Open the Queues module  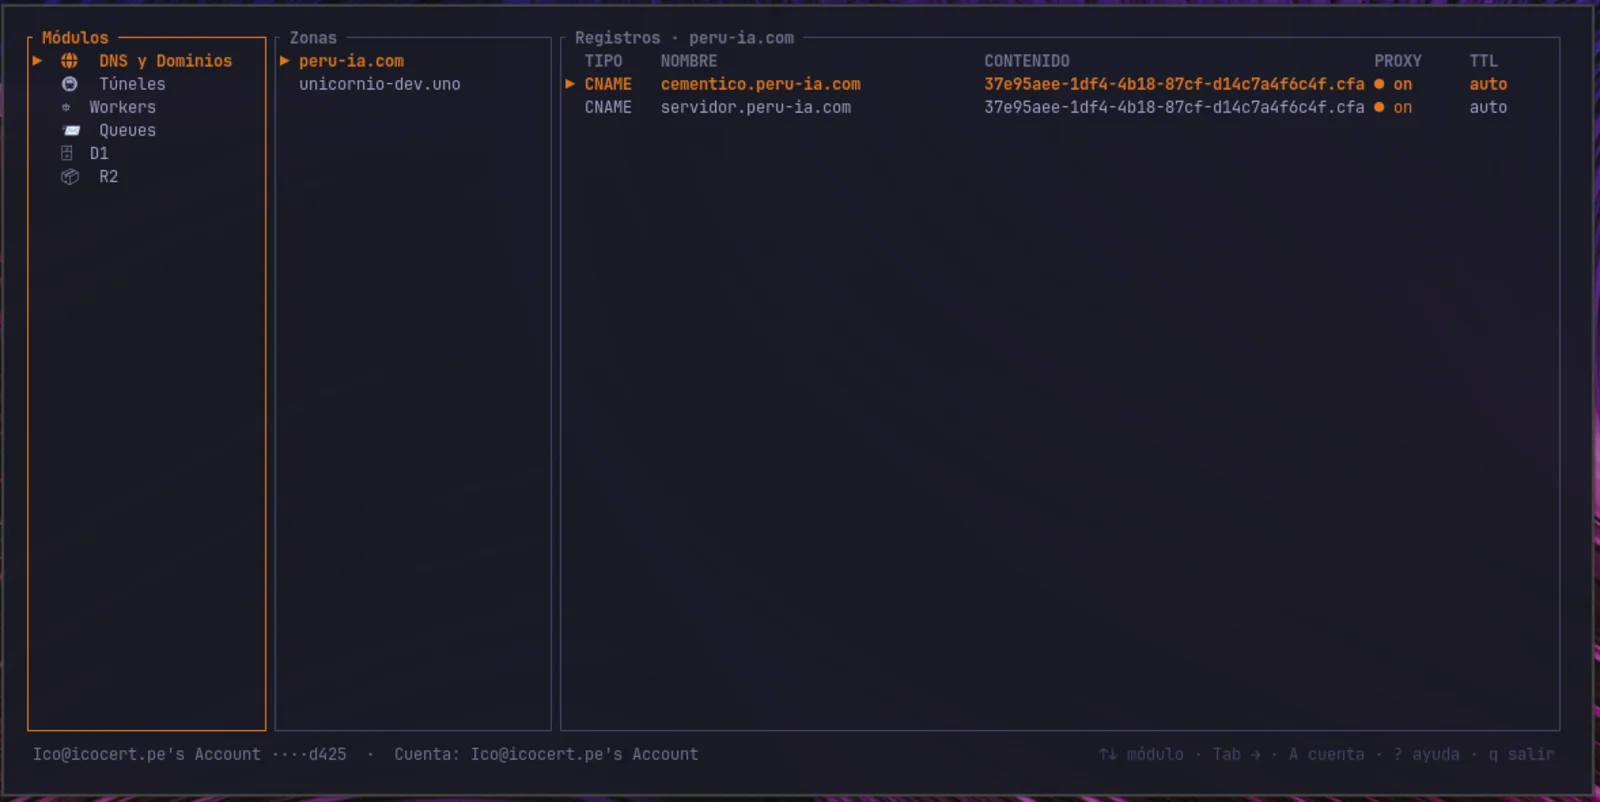pyautogui.click(x=127, y=130)
